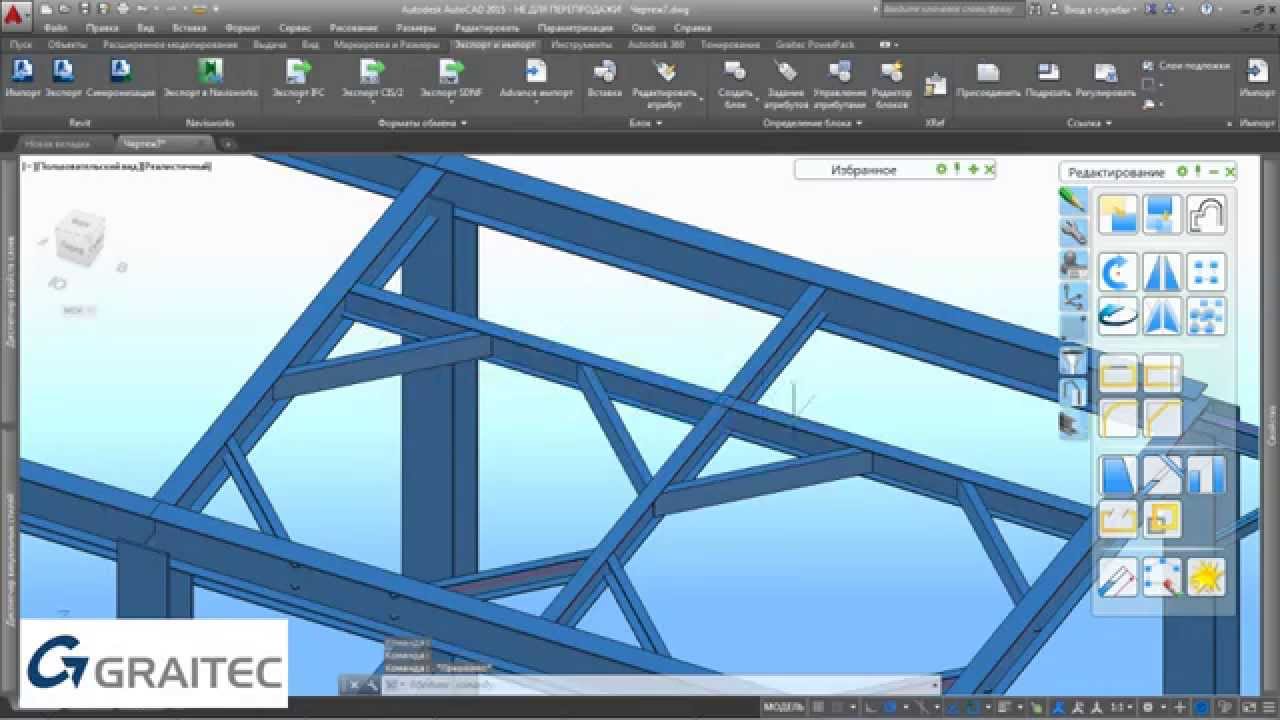This screenshot has height=720, width=1280.
Task: Click Define attributes (Задание атрибутов) icon
Action: click(x=786, y=71)
